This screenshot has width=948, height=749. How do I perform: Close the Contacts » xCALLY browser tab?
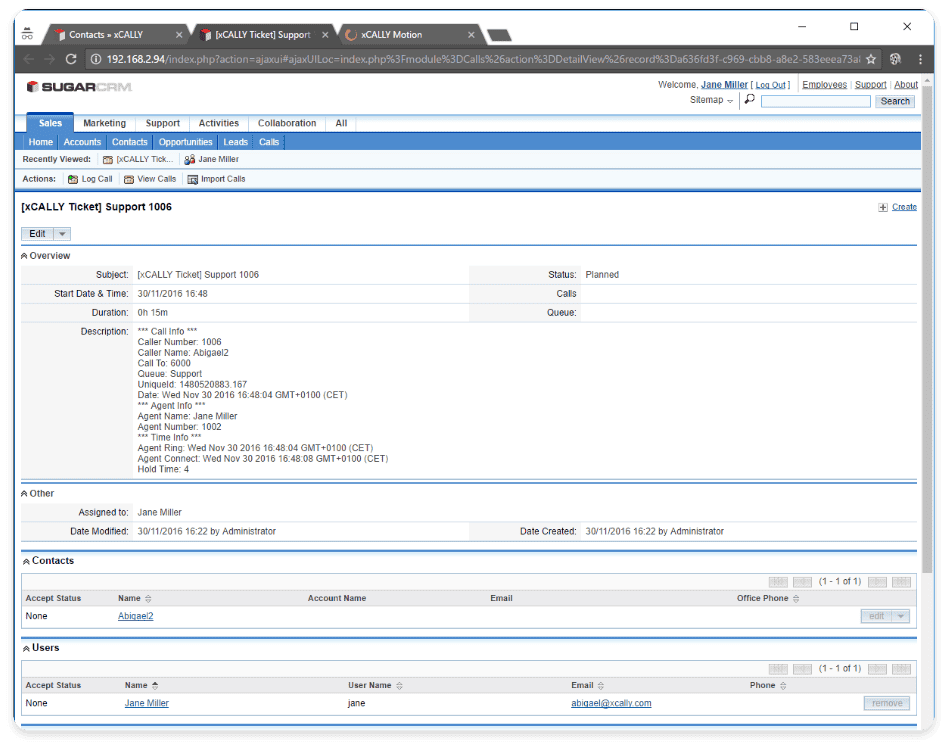click(x=179, y=35)
